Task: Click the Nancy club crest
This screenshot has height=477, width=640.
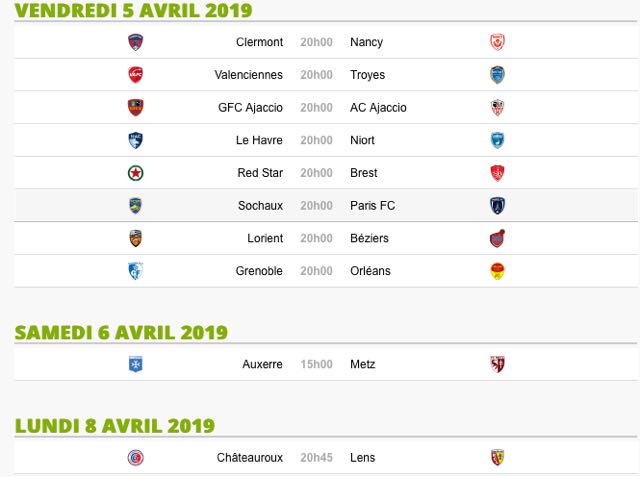Action: (497, 42)
